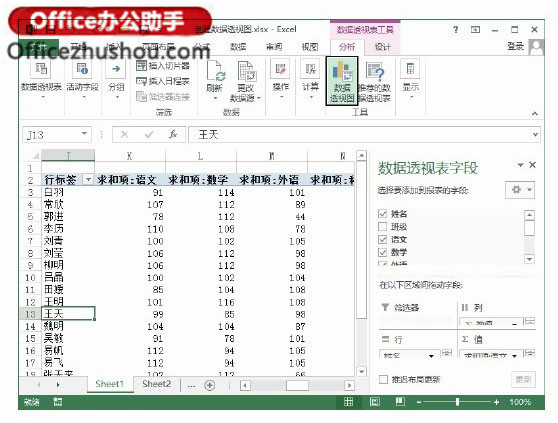Open the 数据 (Data) ribbon tab
This screenshot has width=558, height=423.
pyautogui.click(x=238, y=47)
